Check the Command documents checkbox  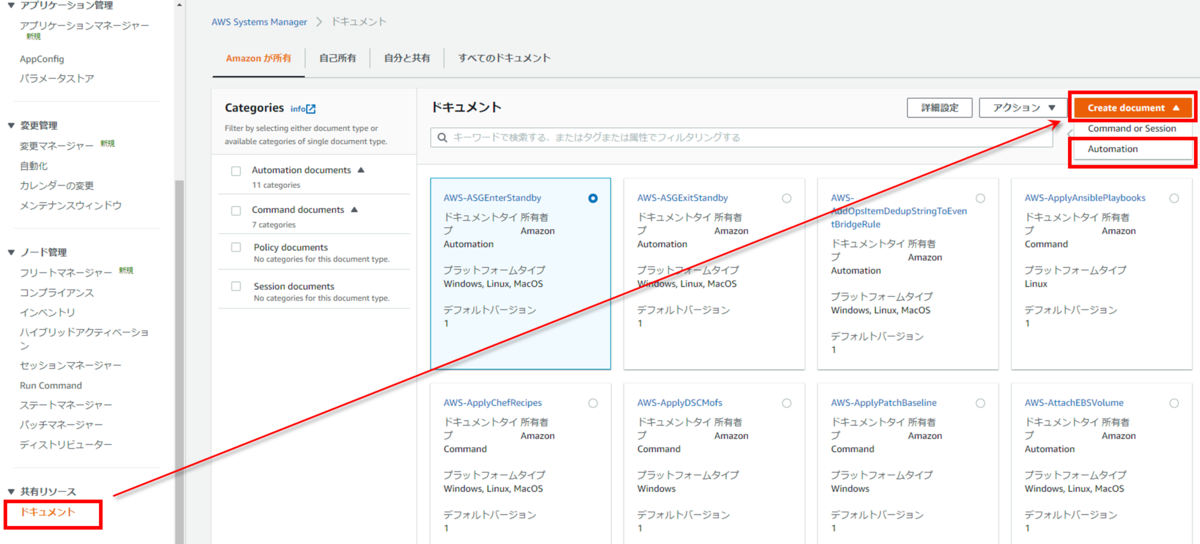click(236, 211)
